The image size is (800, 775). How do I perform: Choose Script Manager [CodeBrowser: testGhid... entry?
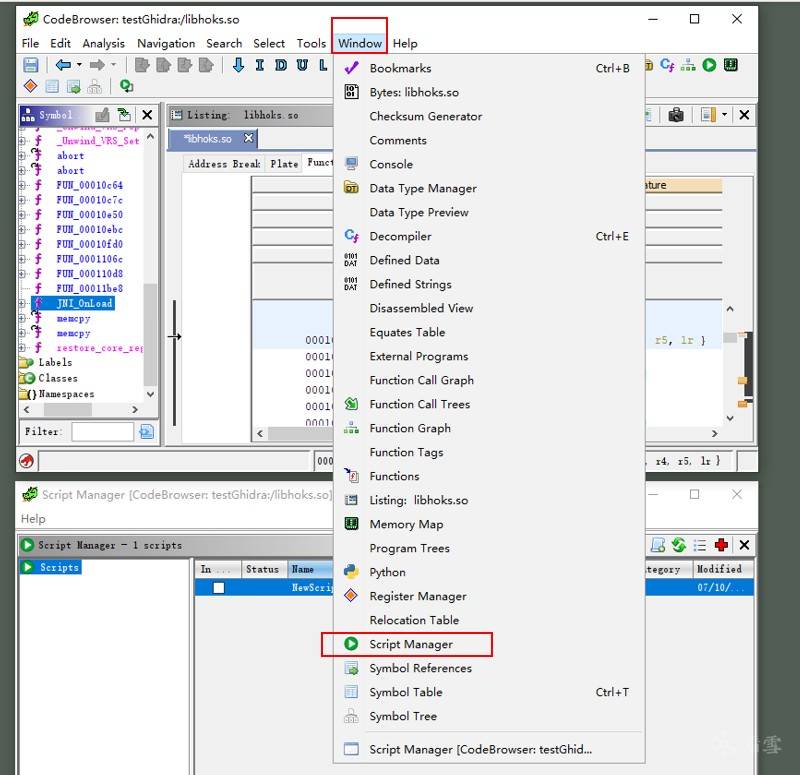[489, 749]
